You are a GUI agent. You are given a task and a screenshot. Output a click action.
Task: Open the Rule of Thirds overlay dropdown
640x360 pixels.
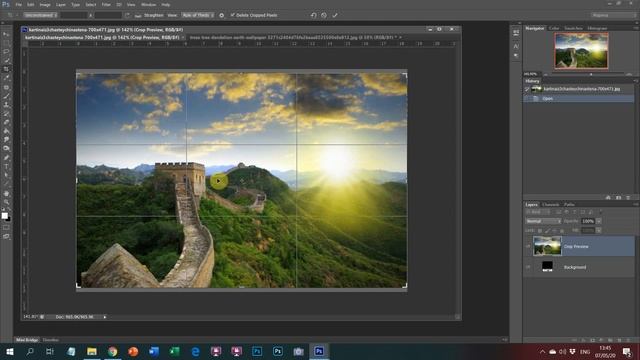click(198, 15)
